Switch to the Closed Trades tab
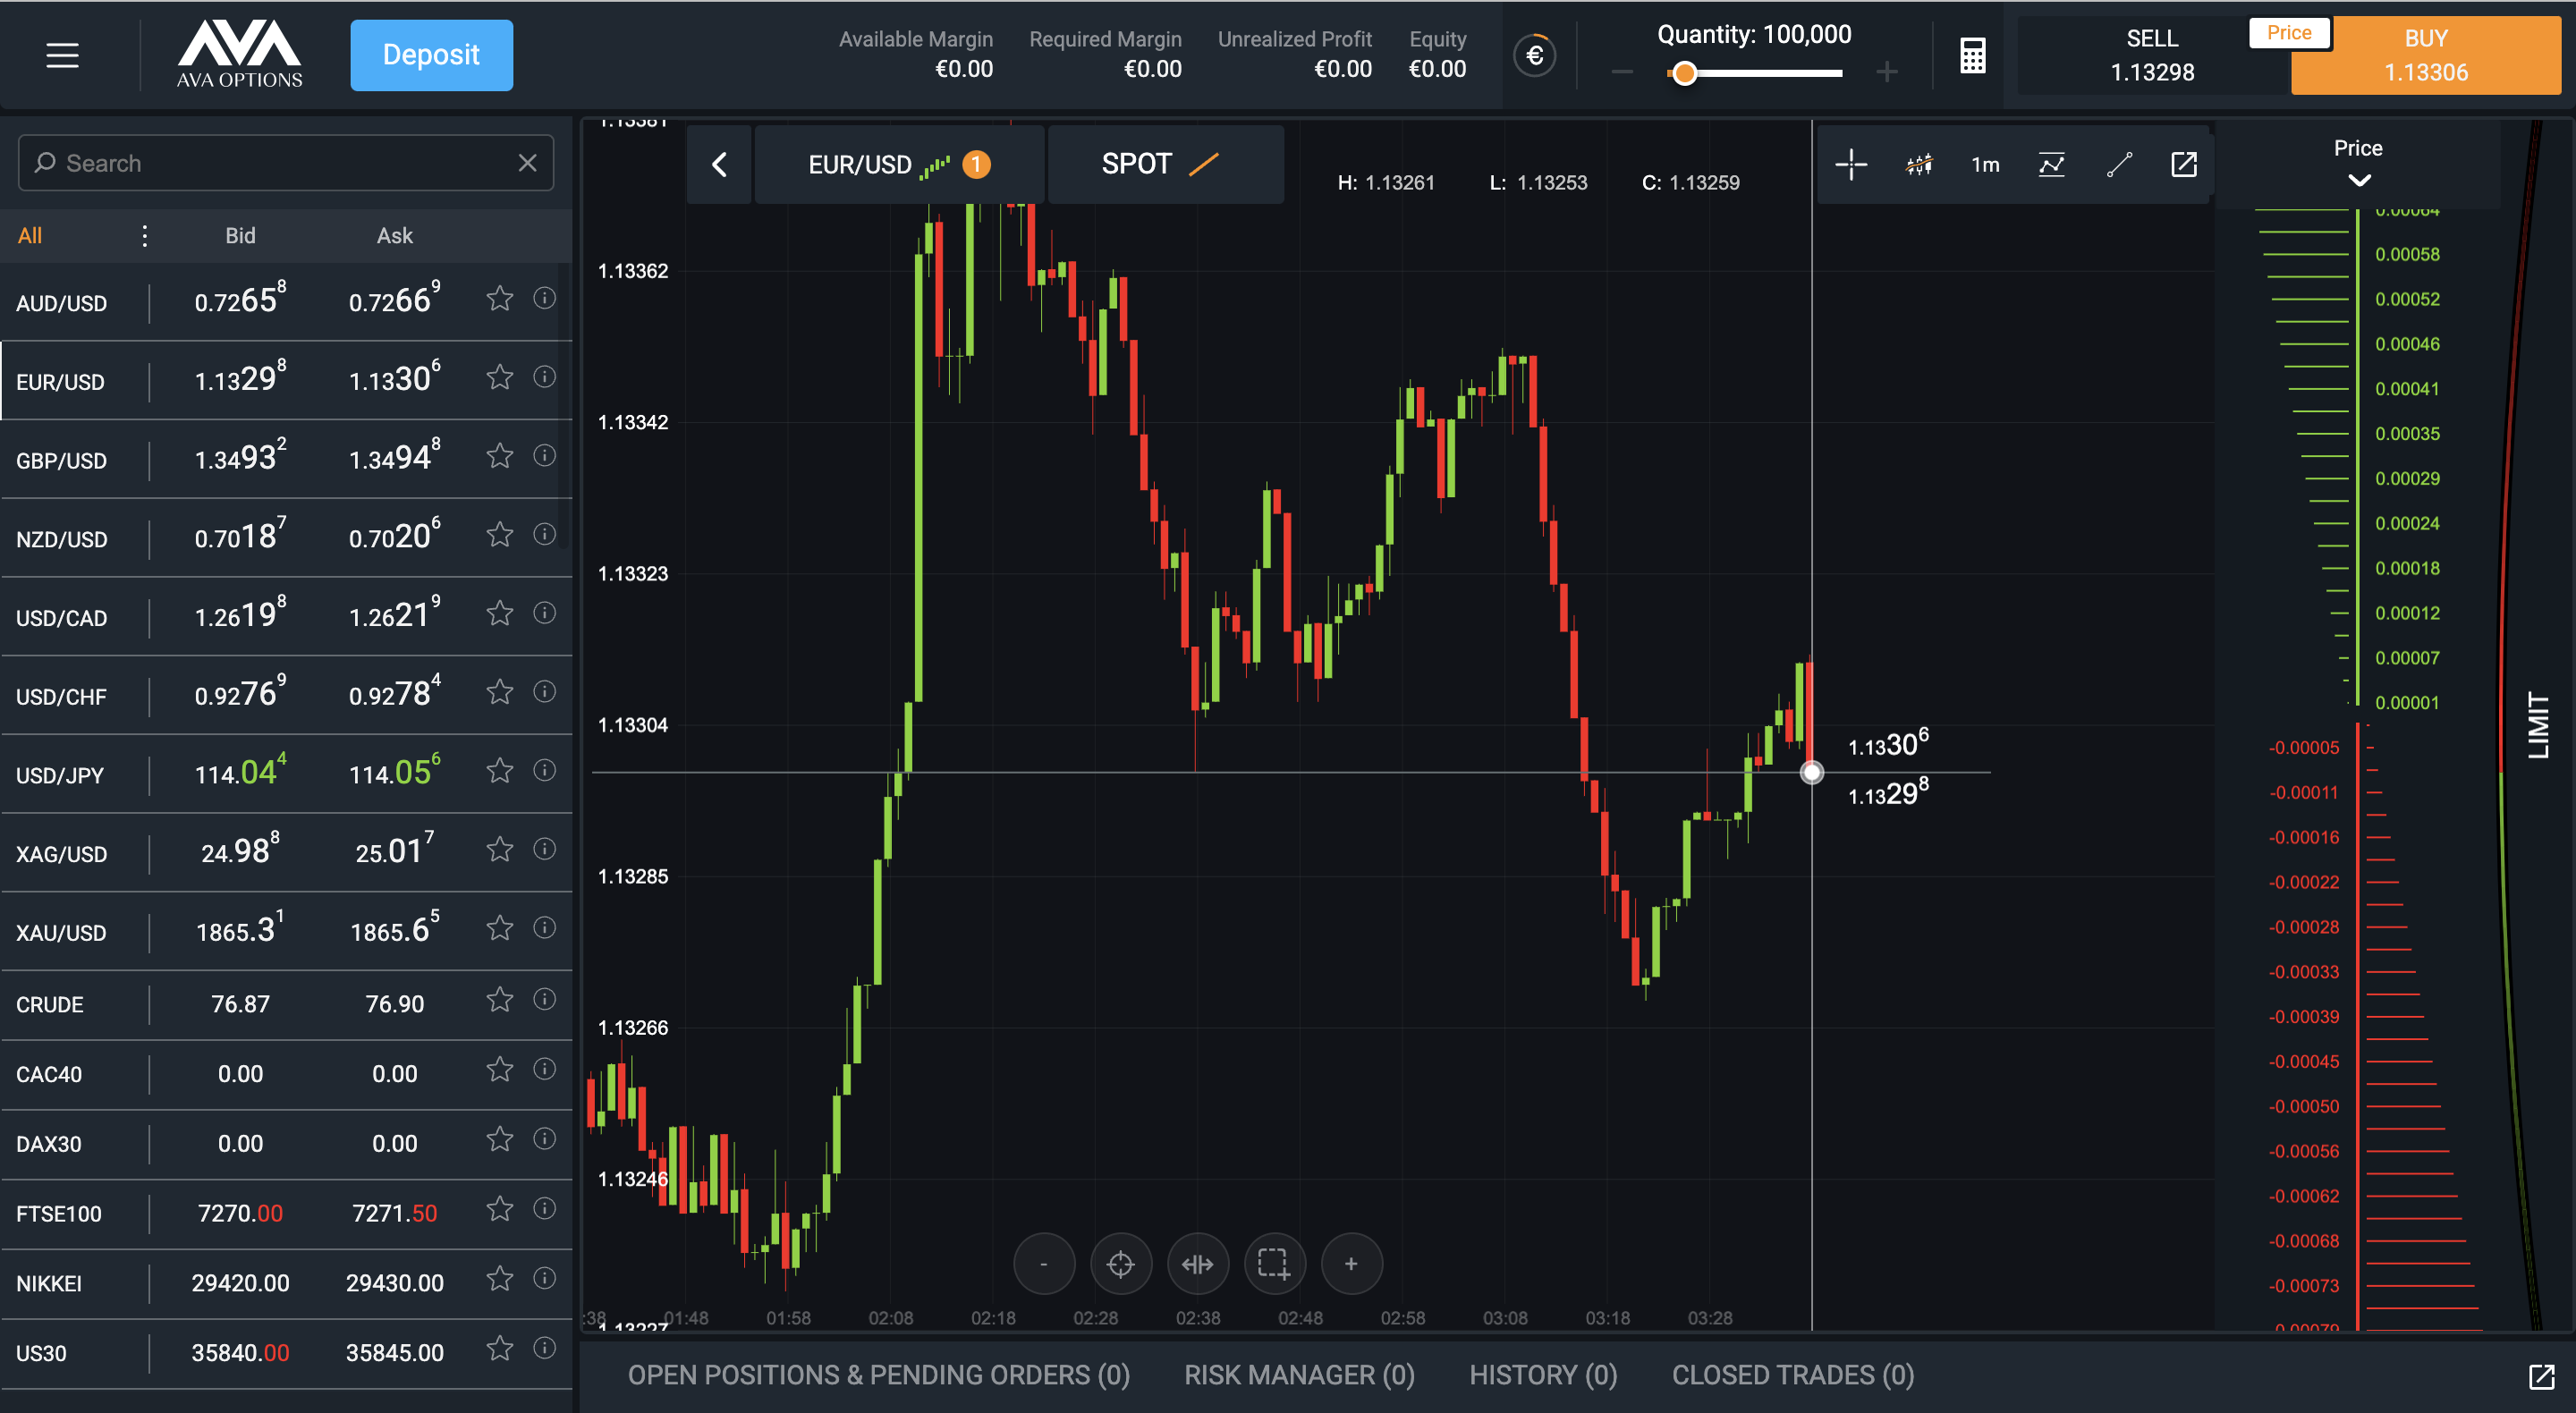The height and width of the screenshot is (1413, 2576). (x=1793, y=1375)
